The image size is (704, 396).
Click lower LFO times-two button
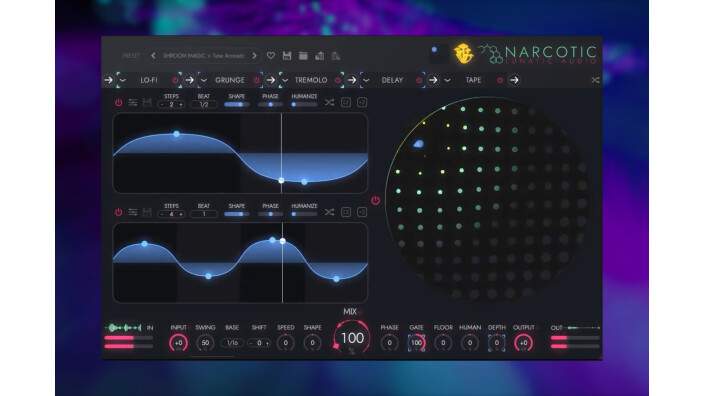point(362,212)
